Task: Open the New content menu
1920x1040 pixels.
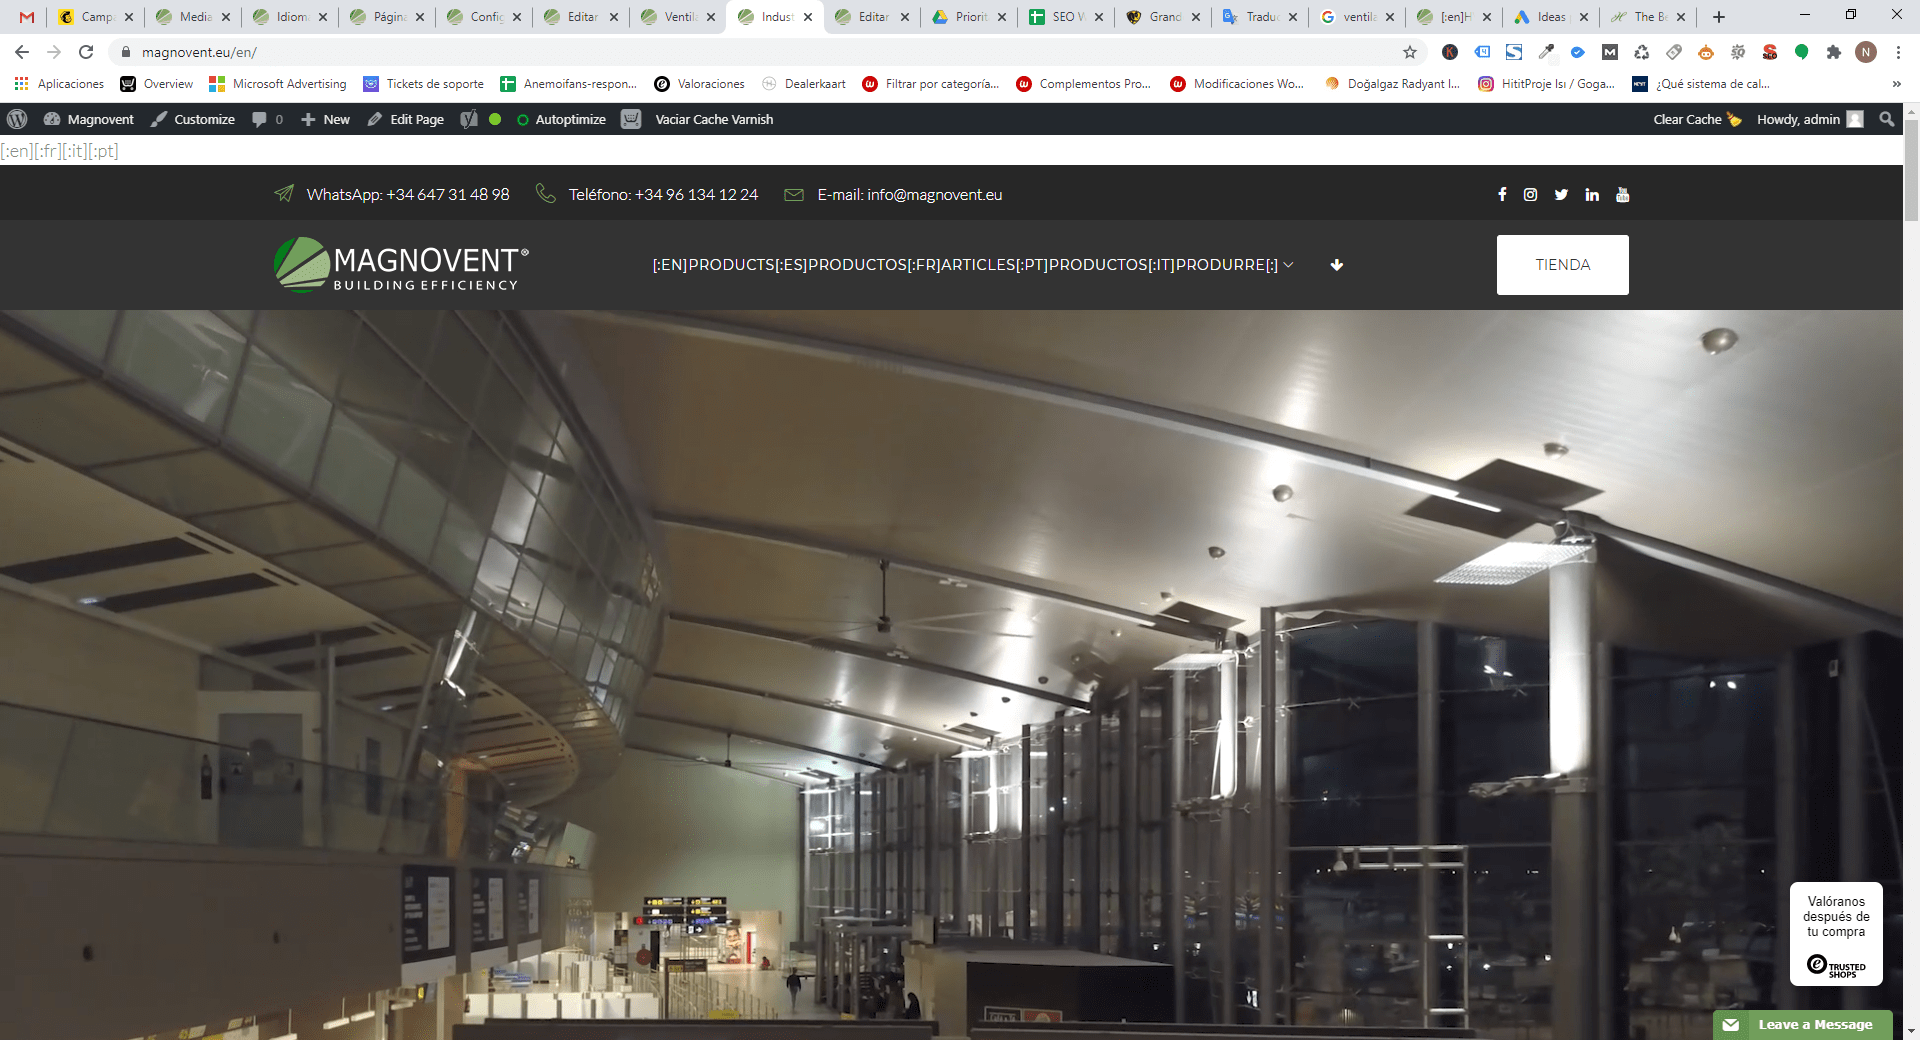Action: click(x=326, y=119)
